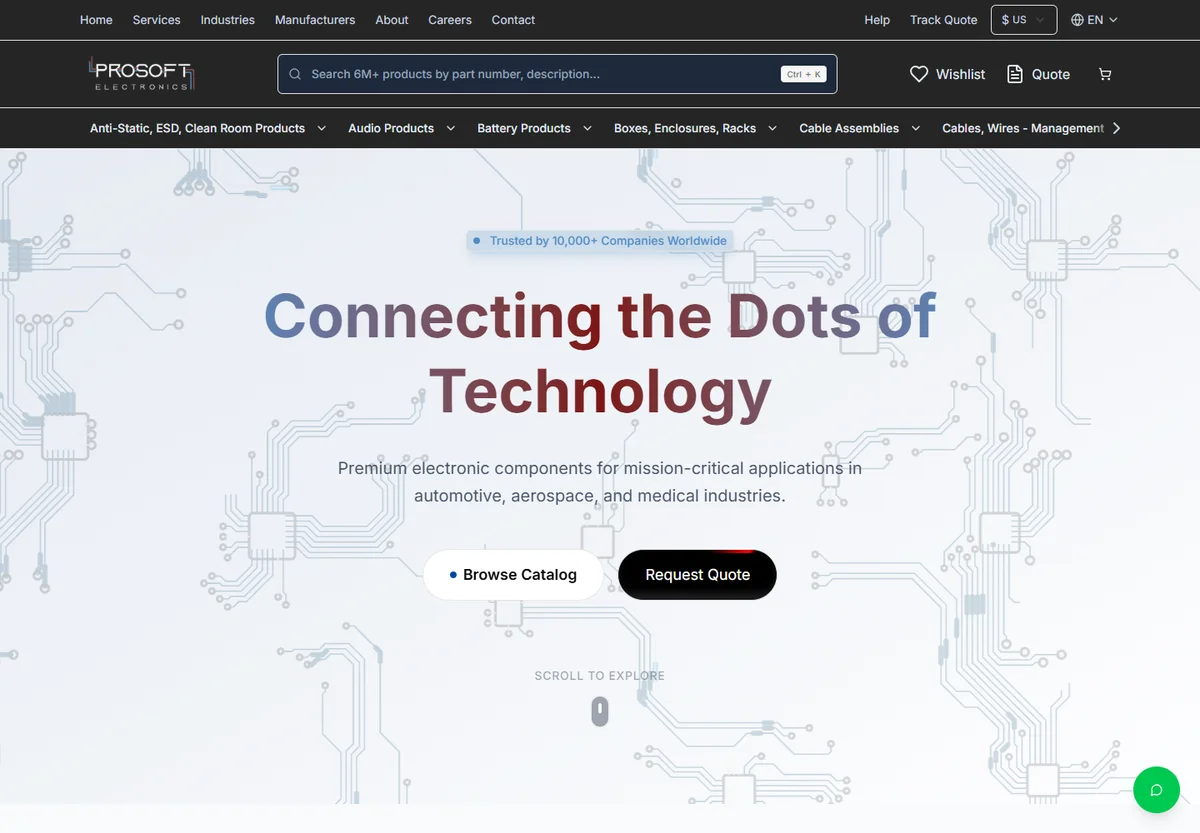Click the Trusted by 10,000+ Companies badge
The height and width of the screenshot is (833, 1200).
point(600,241)
